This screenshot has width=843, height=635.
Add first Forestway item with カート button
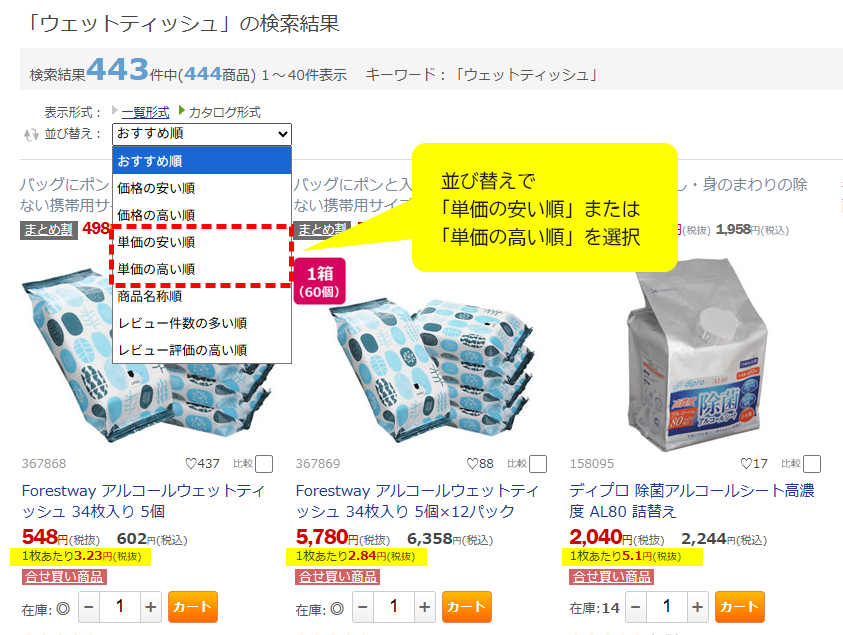click(x=192, y=607)
